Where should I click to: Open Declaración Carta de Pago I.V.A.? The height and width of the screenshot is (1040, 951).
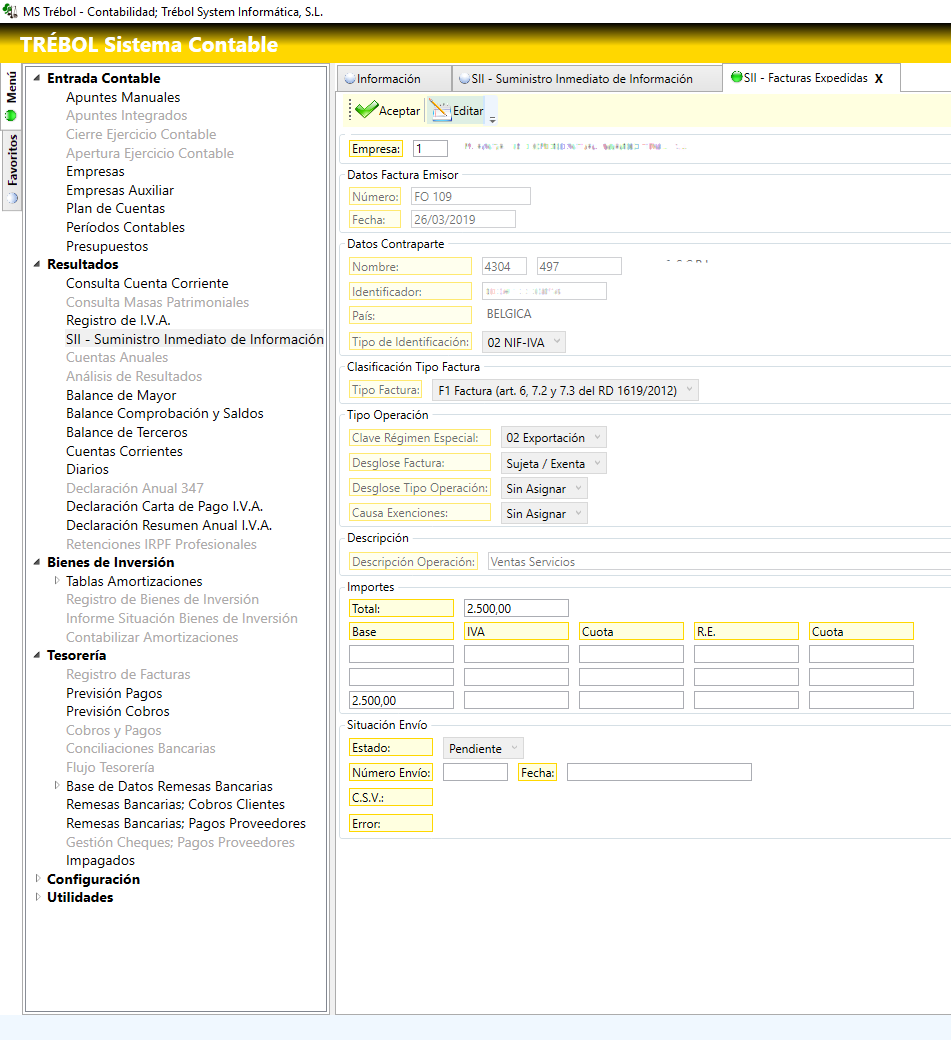coord(164,507)
